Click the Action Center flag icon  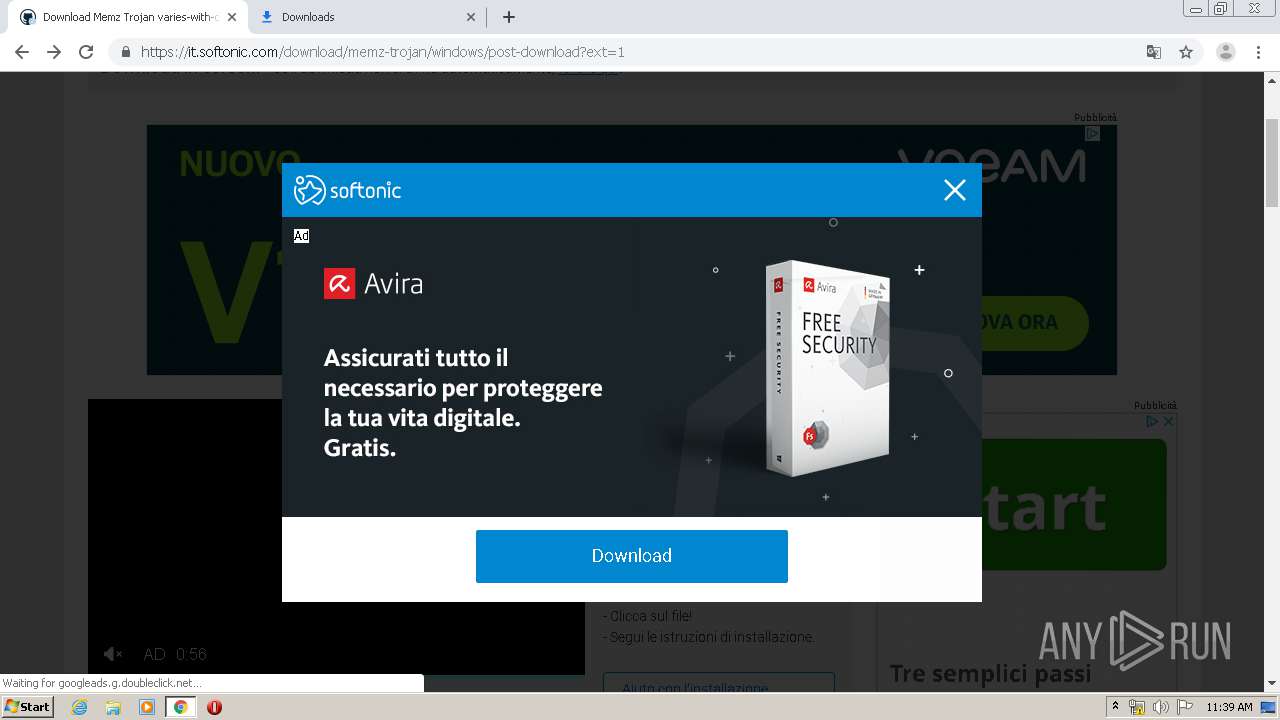(1184, 707)
